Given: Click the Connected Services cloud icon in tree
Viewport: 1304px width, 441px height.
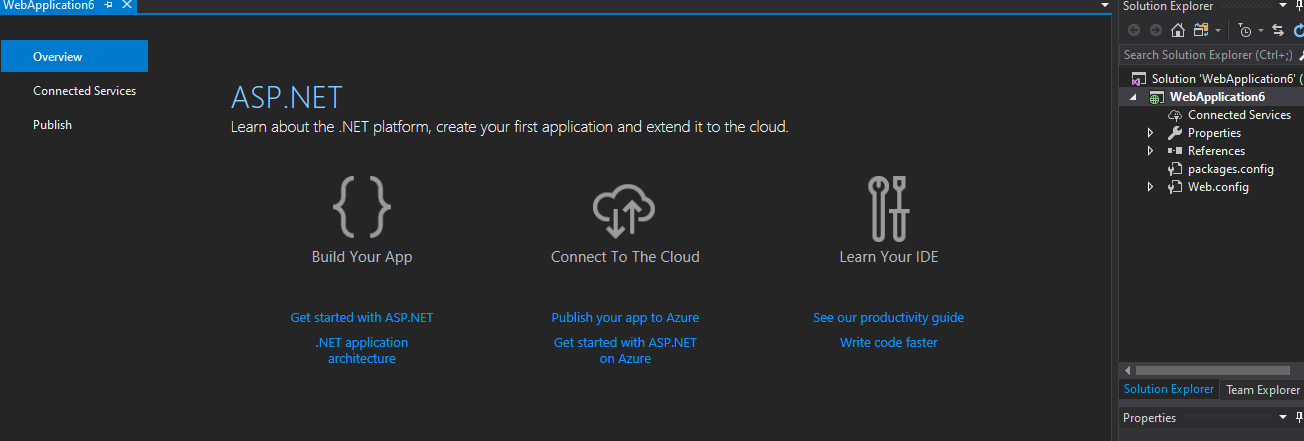Looking at the screenshot, I should pyautogui.click(x=1175, y=115).
